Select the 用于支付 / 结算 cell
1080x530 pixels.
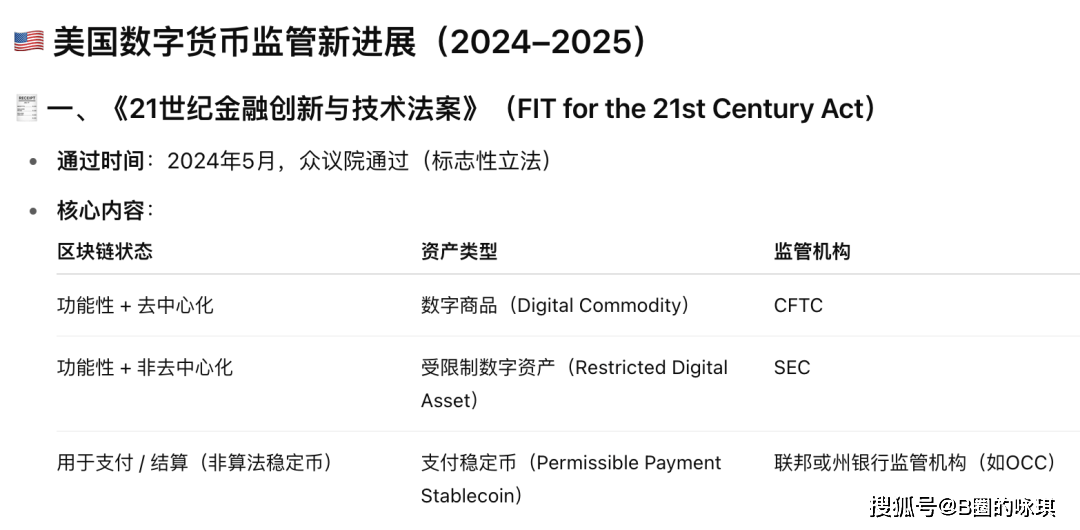195,462
